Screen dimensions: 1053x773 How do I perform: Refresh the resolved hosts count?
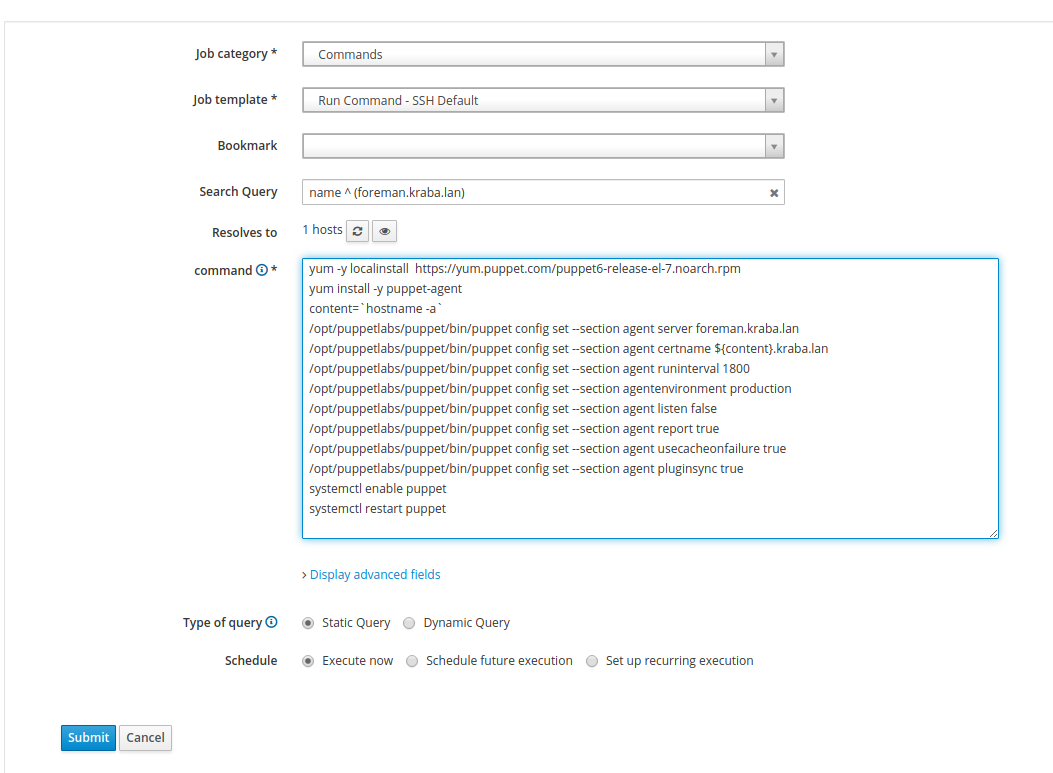[x=357, y=231]
